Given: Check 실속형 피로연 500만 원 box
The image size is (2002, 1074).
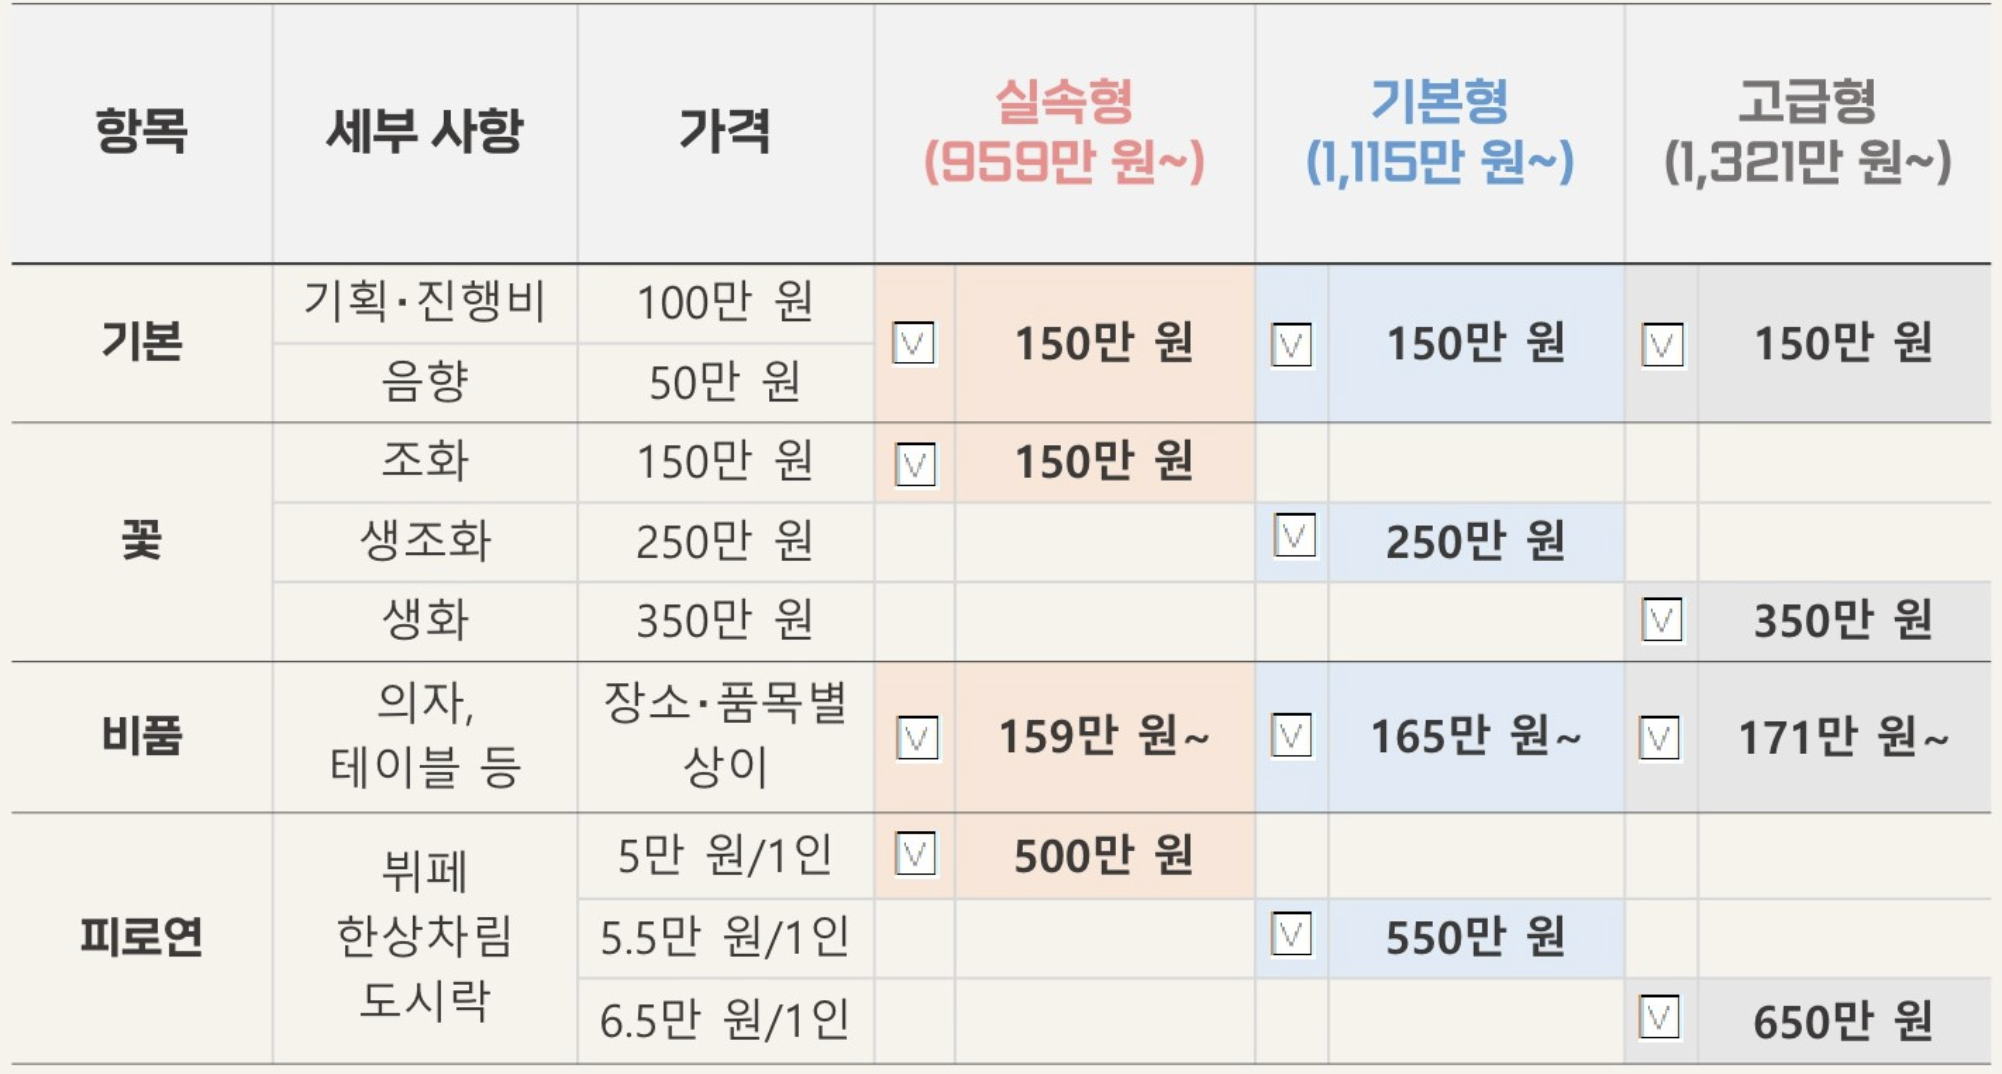Looking at the screenshot, I should coord(915,854).
